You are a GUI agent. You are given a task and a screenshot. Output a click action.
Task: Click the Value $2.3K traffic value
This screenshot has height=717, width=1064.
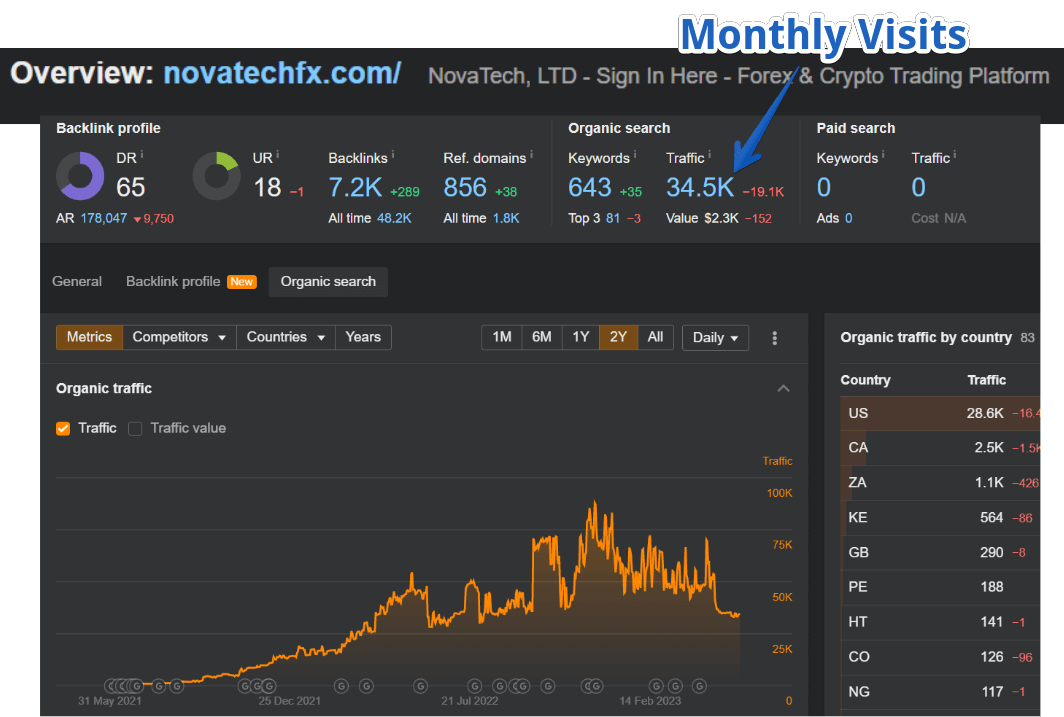(x=721, y=218)
